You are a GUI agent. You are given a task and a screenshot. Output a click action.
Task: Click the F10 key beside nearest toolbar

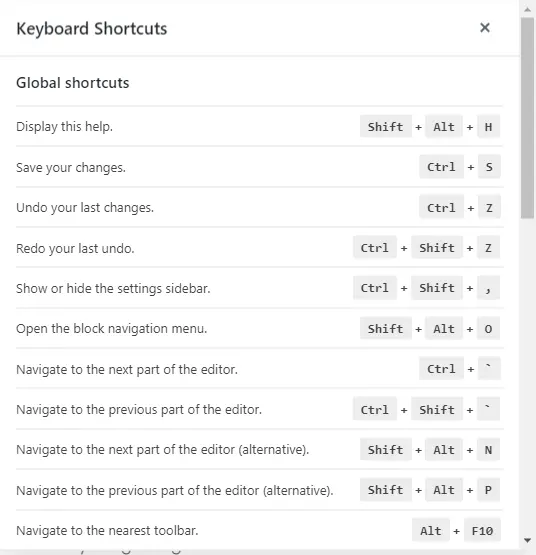click(x=482, y=531)
